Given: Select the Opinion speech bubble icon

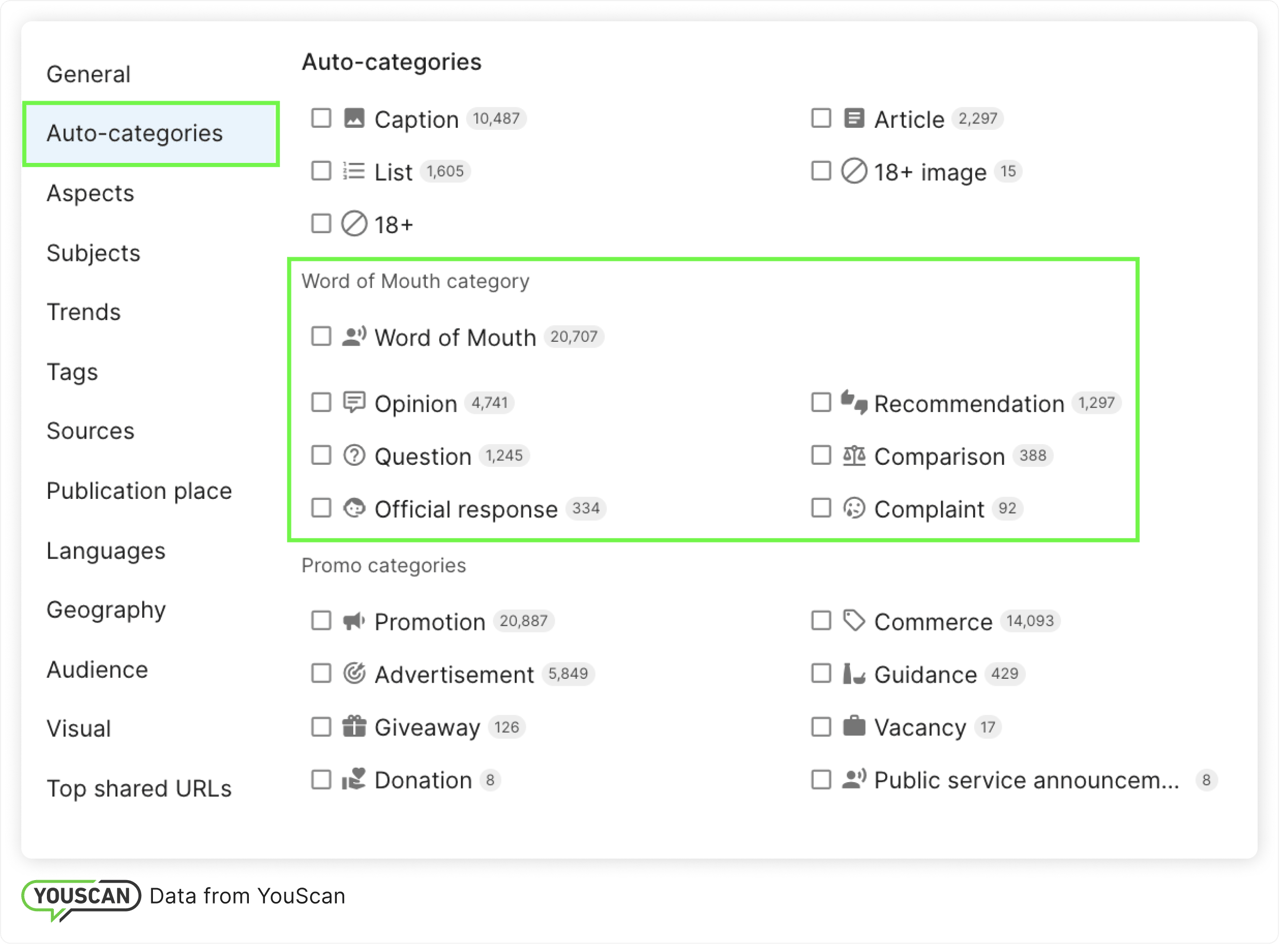Looking at the screenshot, I should (354, 402).
